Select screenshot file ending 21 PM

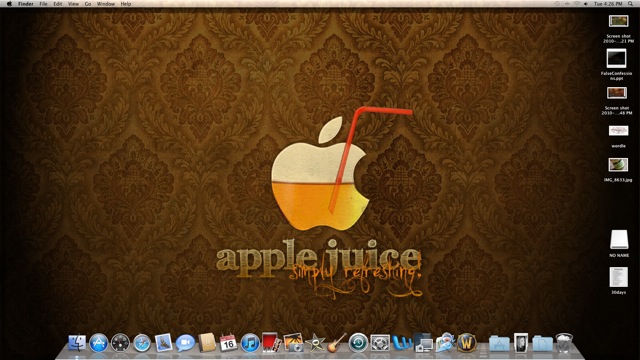tap(618, 21)
